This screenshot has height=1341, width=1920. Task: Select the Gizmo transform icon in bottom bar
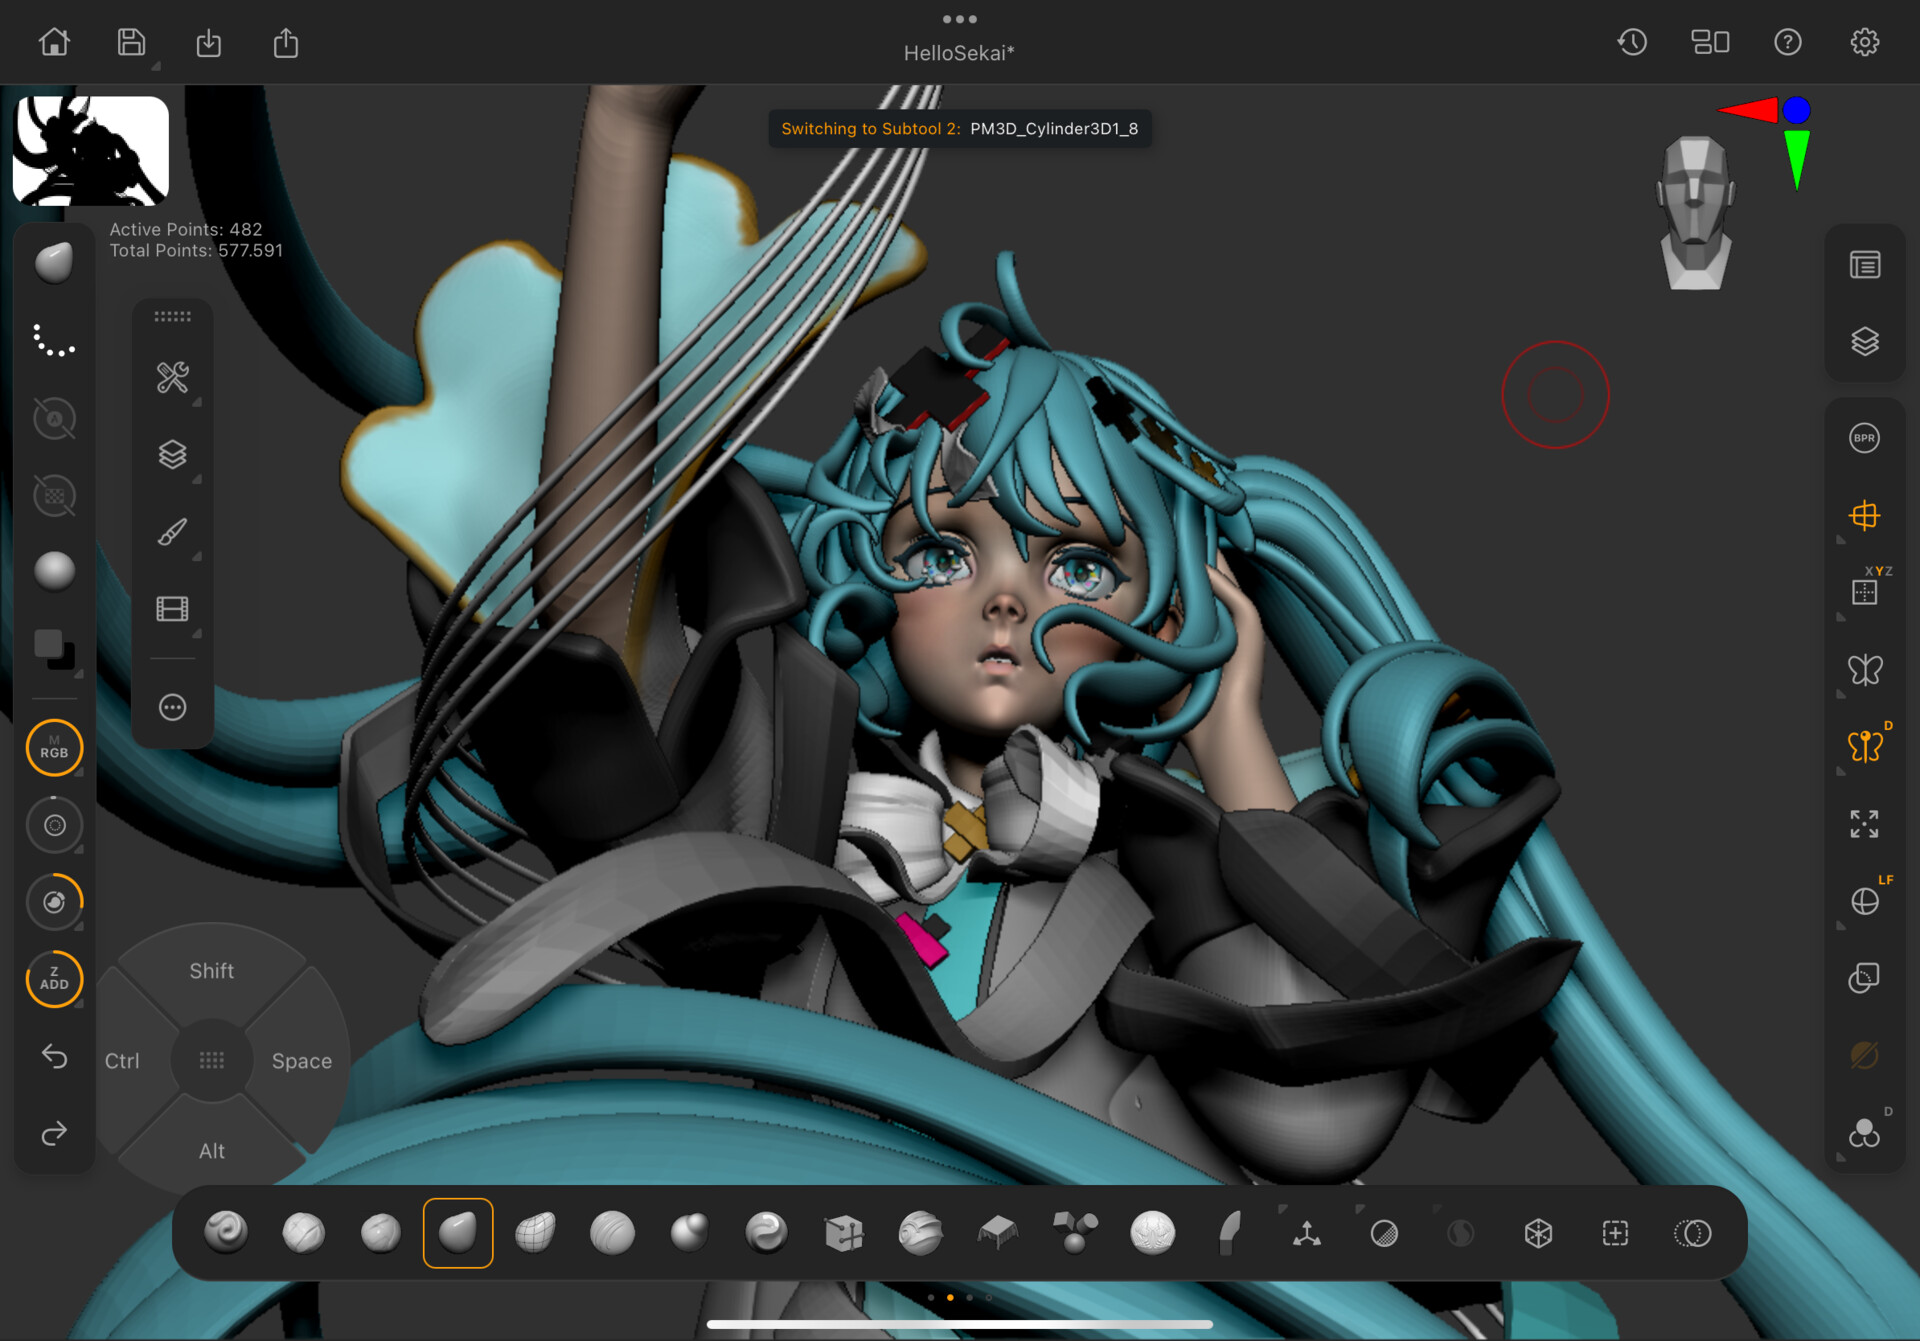1306,1233
